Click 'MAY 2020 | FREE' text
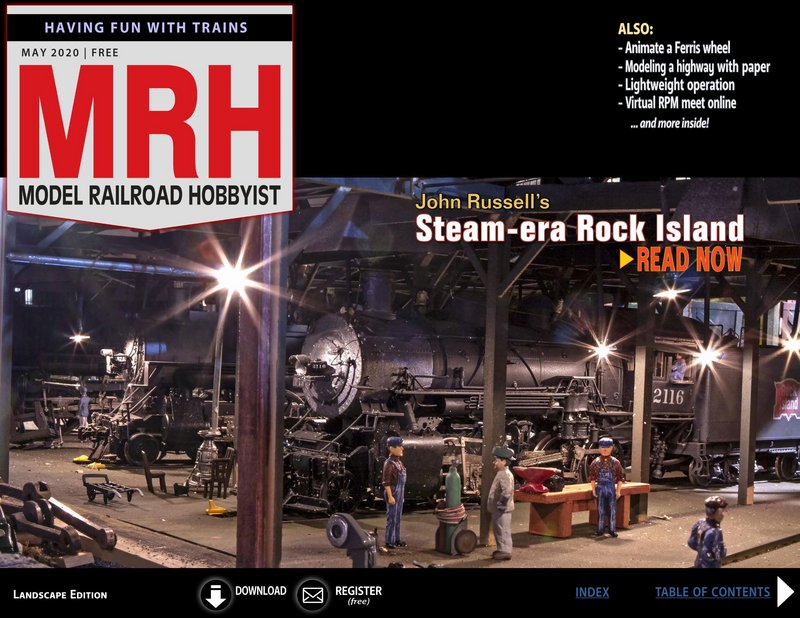Viewport: 800px width, 618px height. pos(70,53)
